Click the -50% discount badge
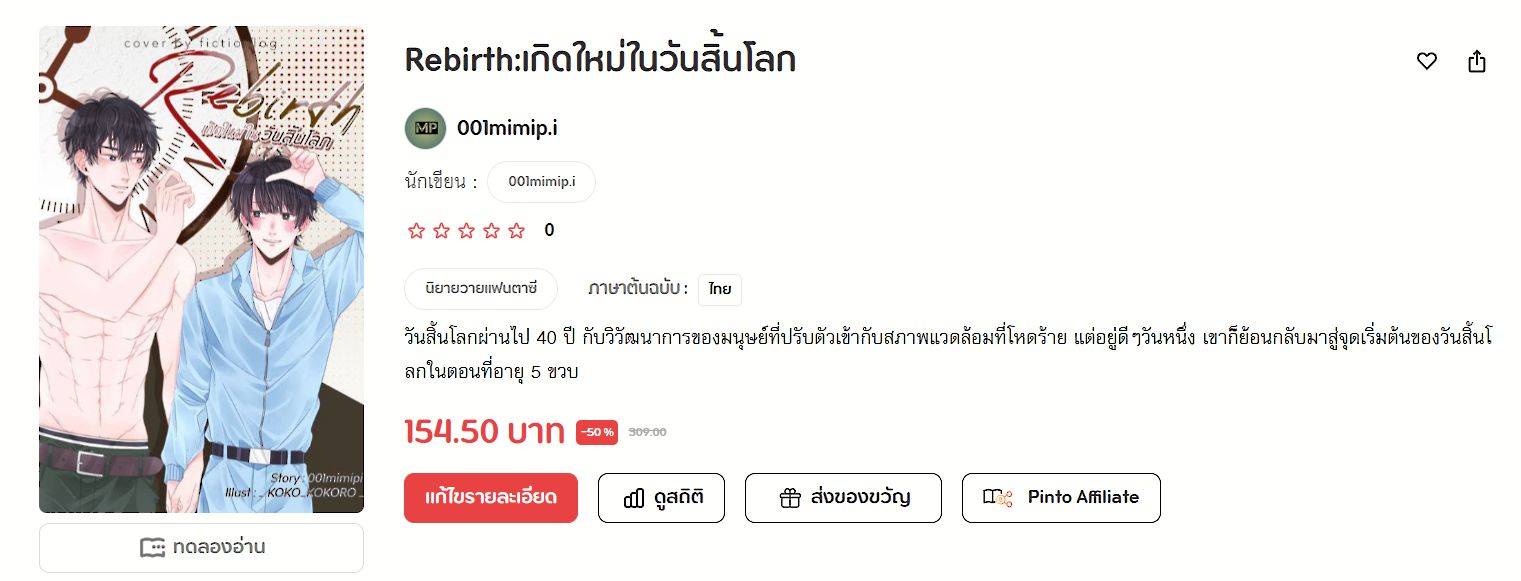Screen dimensions: 1521x581 point(597,432)
